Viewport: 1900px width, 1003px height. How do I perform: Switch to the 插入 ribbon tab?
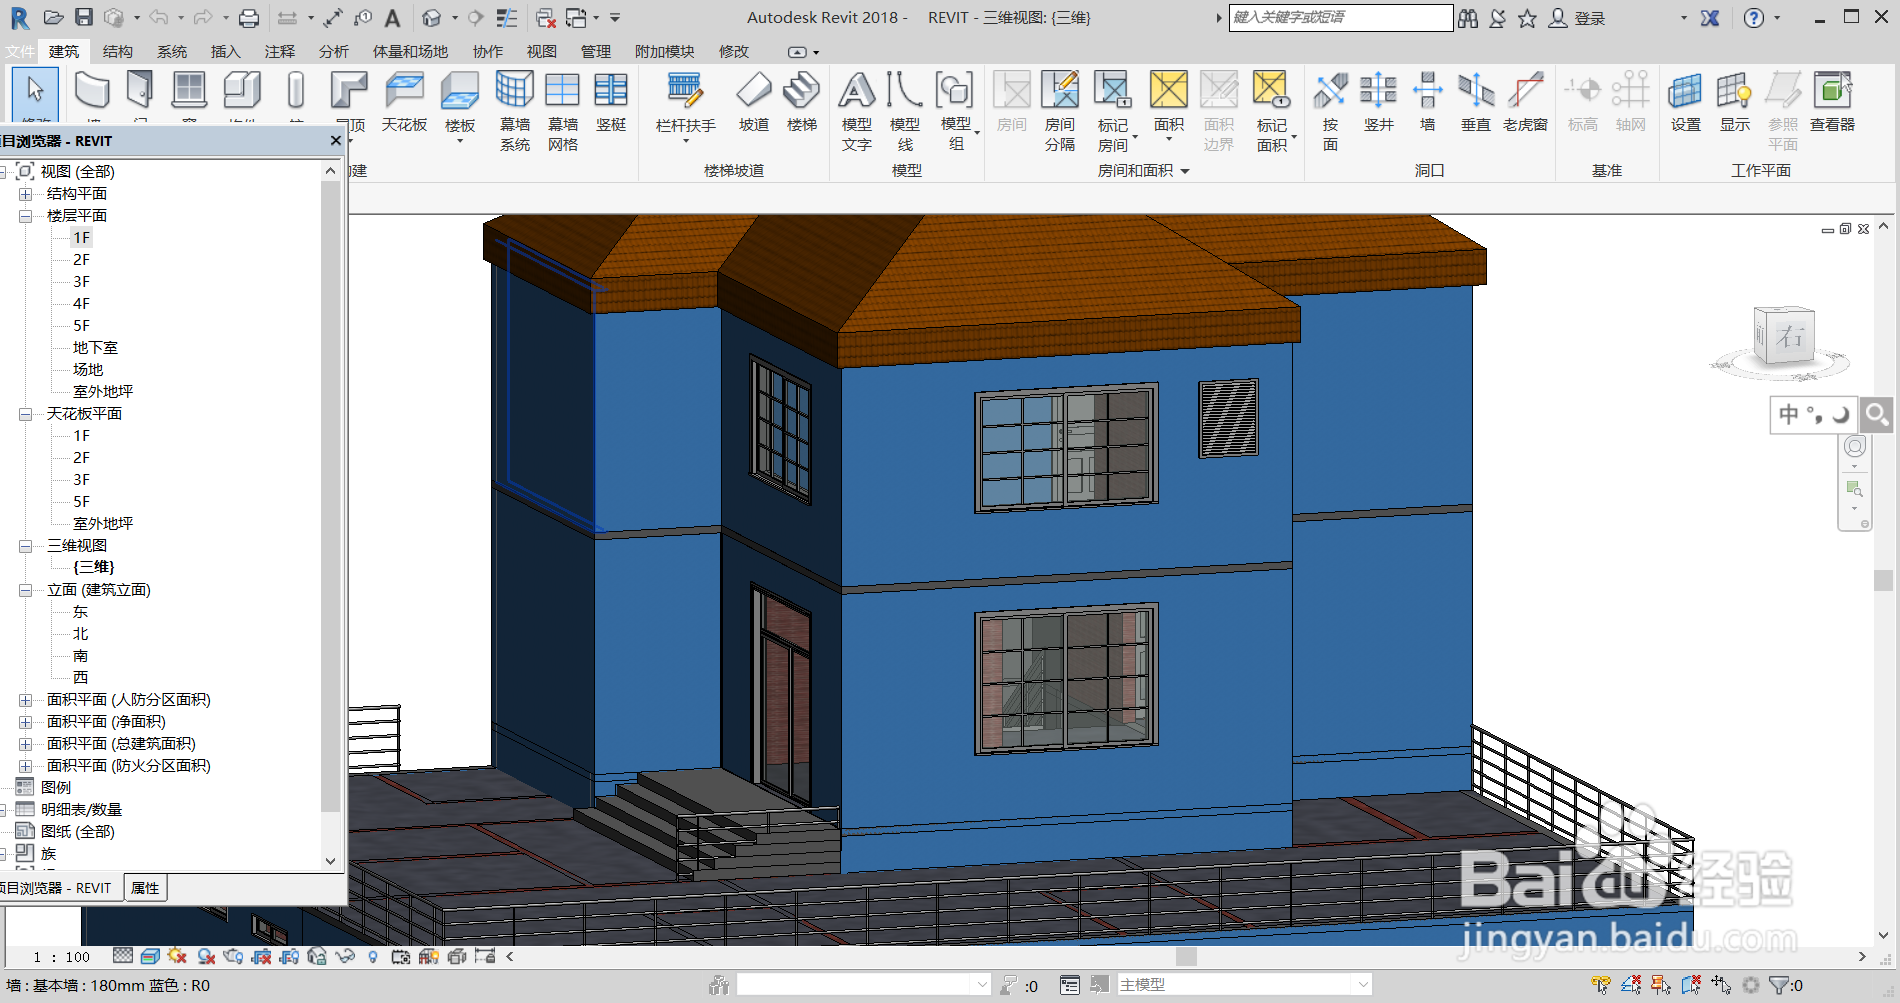coord(225,52)
